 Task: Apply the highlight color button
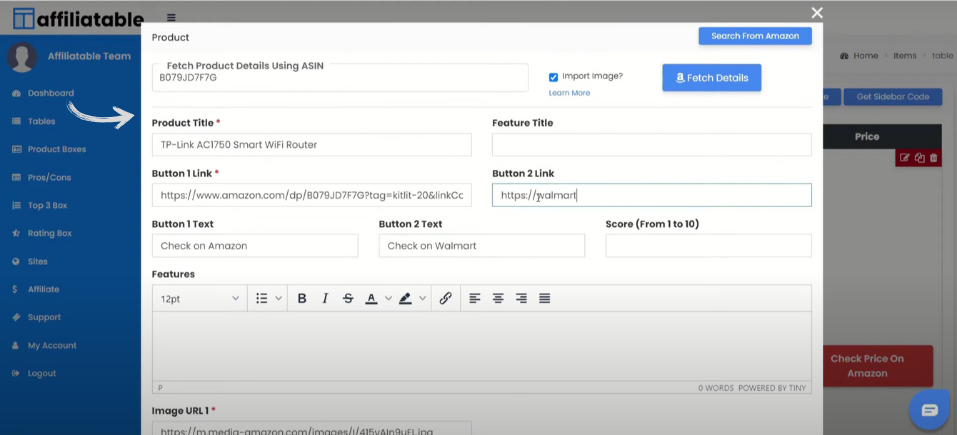coord(405,298)
